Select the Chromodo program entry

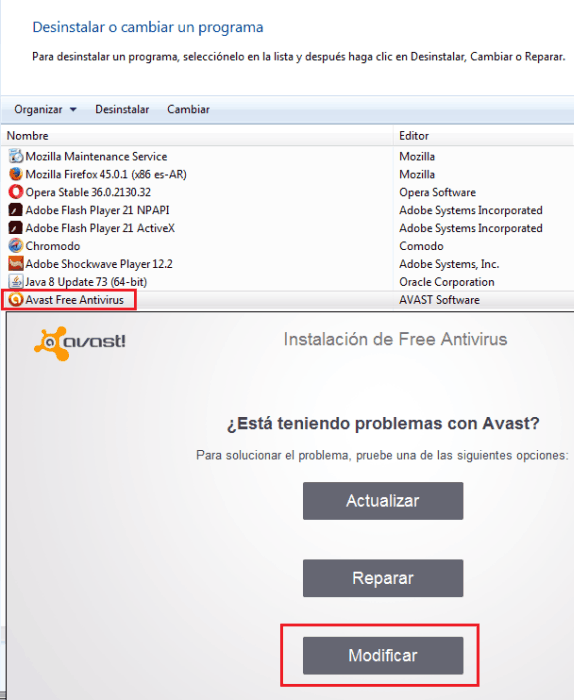tap(287, 246)
